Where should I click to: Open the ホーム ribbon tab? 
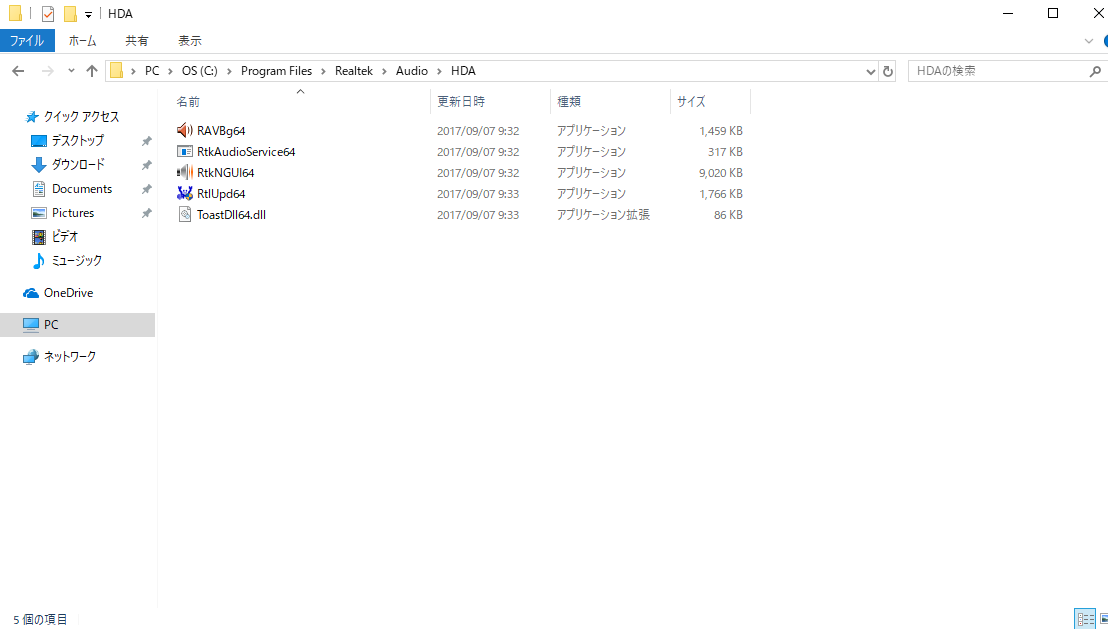83,41
